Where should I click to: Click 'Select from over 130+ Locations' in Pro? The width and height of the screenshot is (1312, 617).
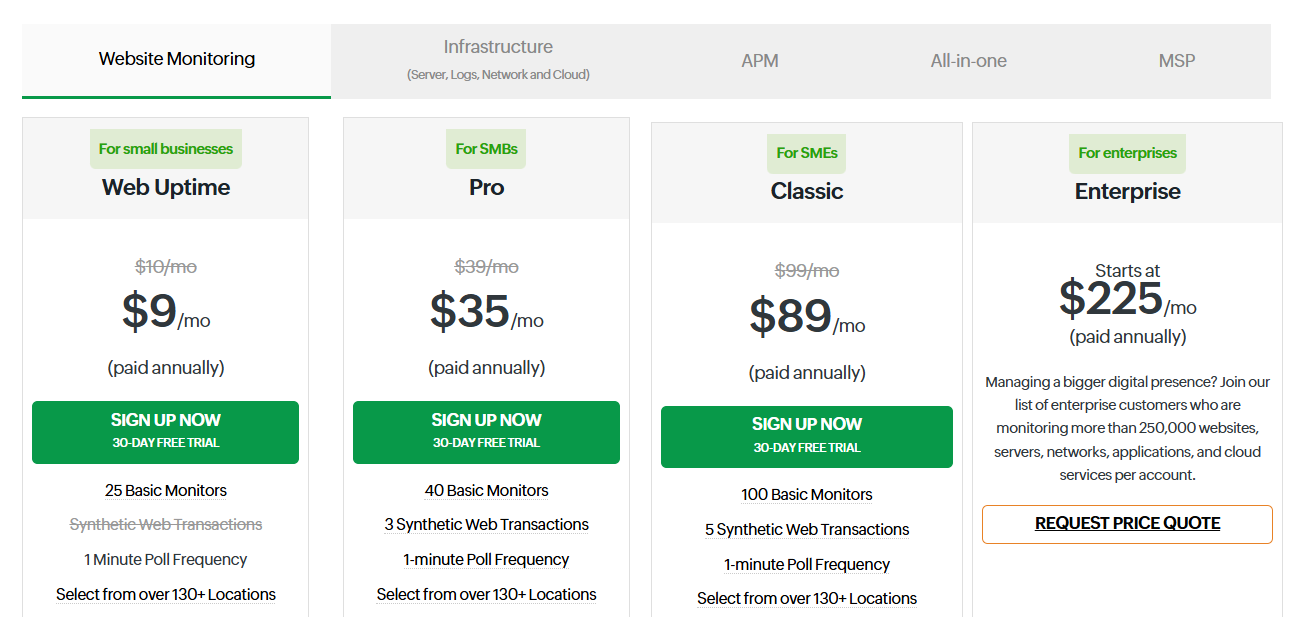pyautogui.click(x=487, y=595)
